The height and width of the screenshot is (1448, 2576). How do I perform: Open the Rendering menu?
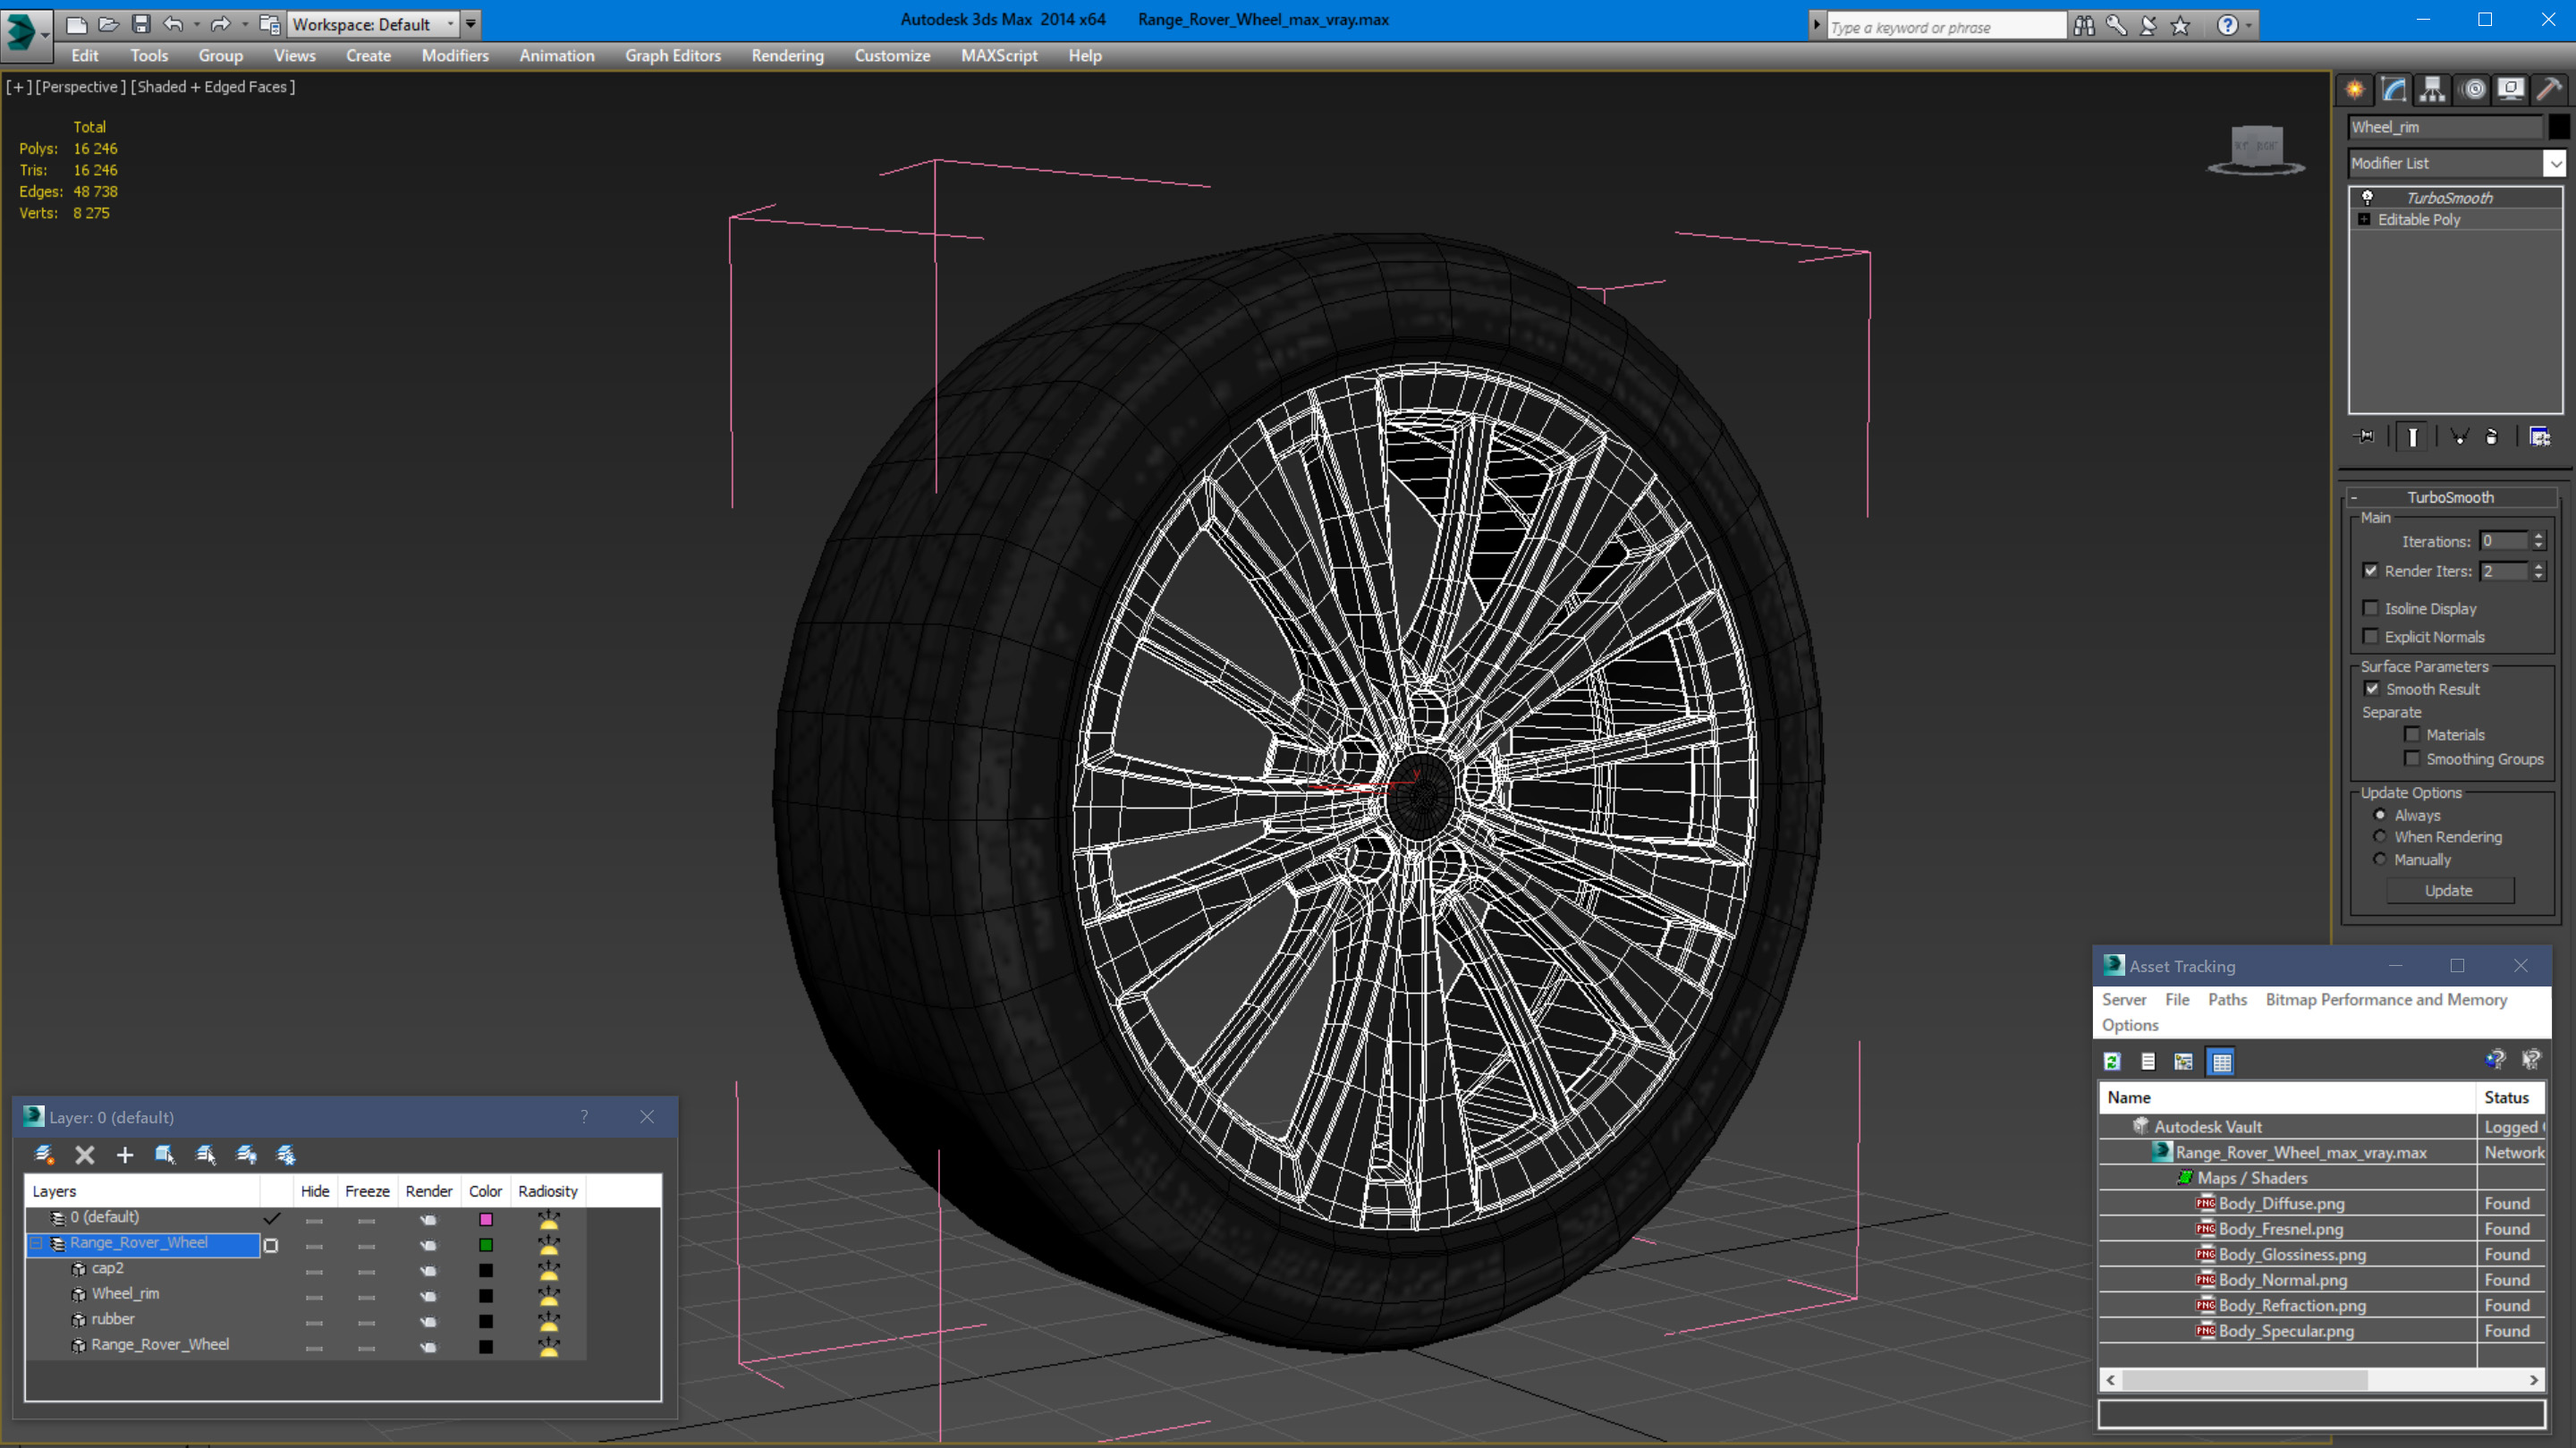point(787,56)
